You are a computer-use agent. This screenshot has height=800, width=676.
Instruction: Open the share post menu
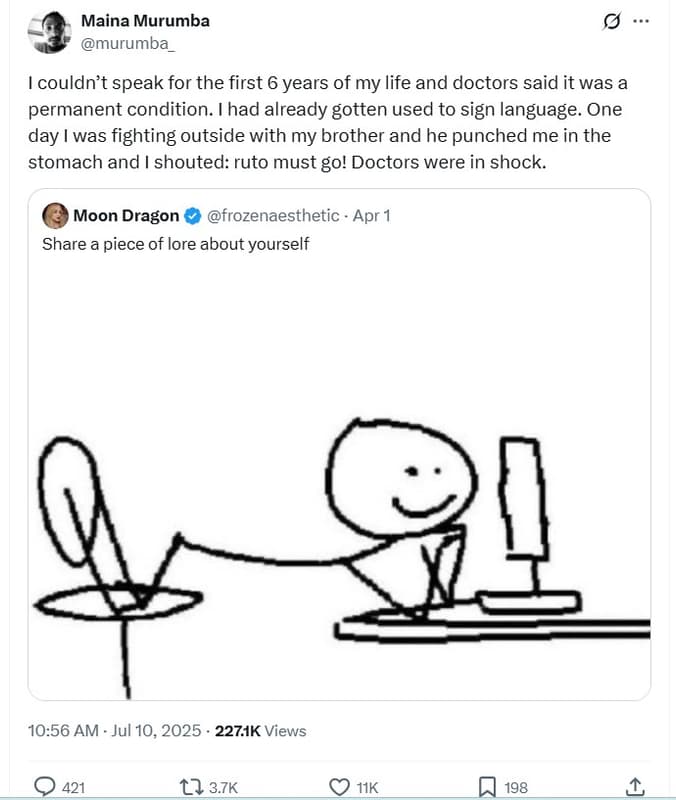[634, 786]
